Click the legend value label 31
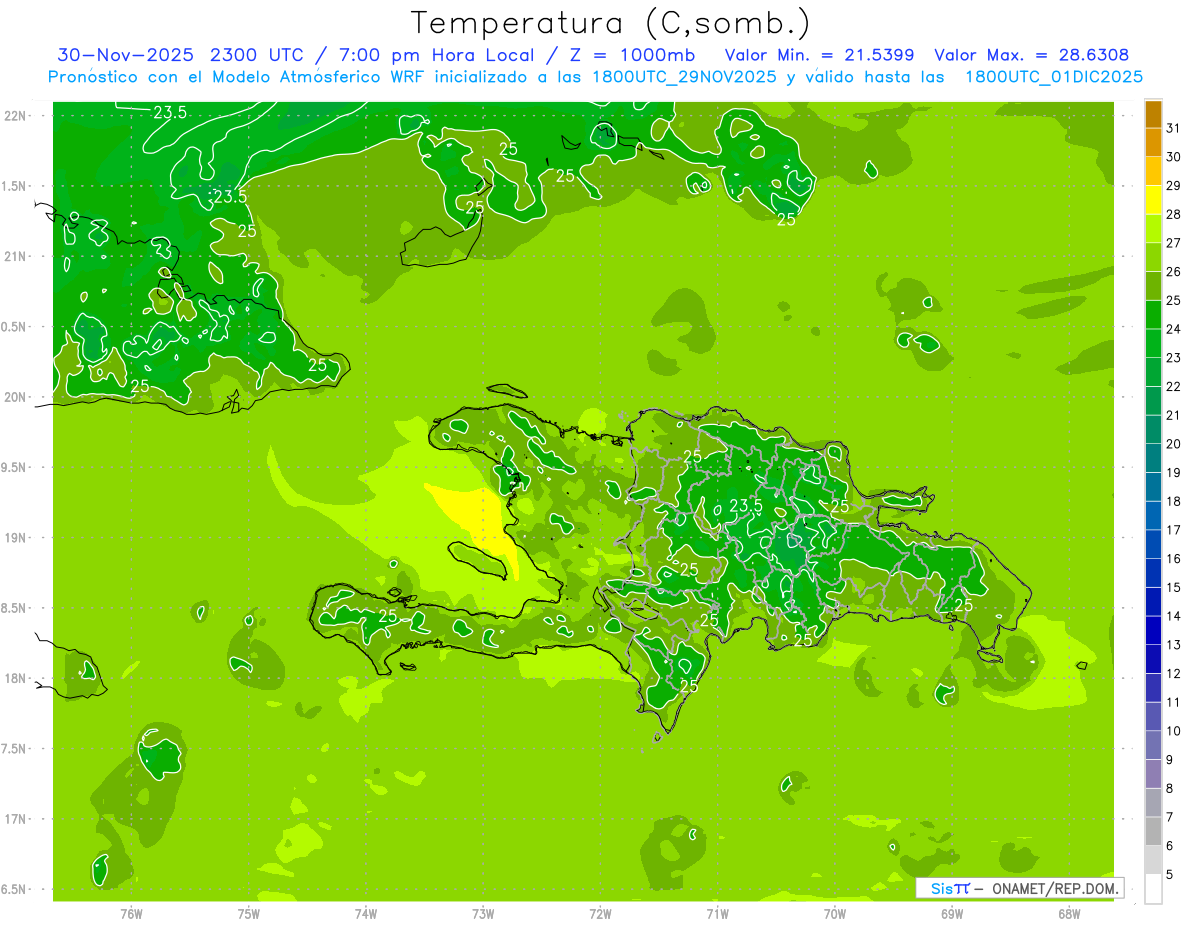The image size is (1200, 927). pos(1174,128)
